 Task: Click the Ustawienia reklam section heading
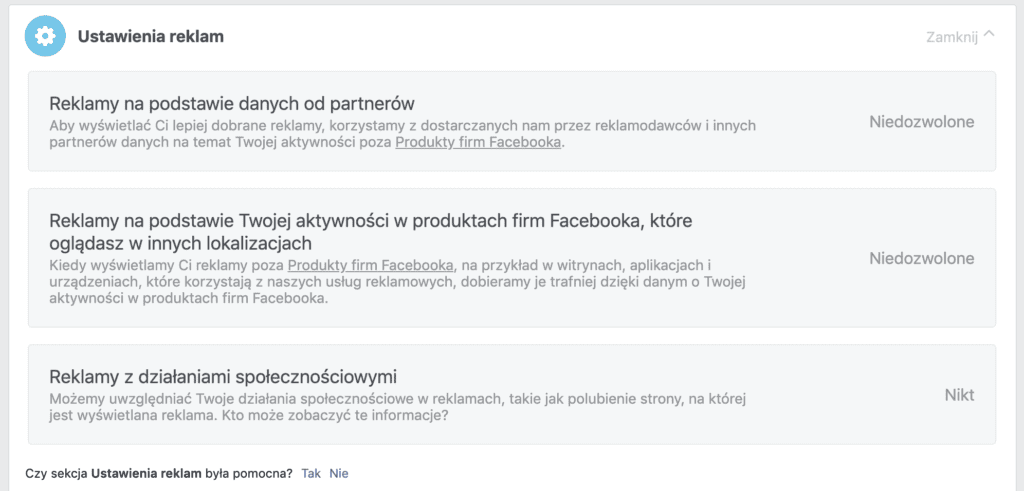click(x=151, y=37)
